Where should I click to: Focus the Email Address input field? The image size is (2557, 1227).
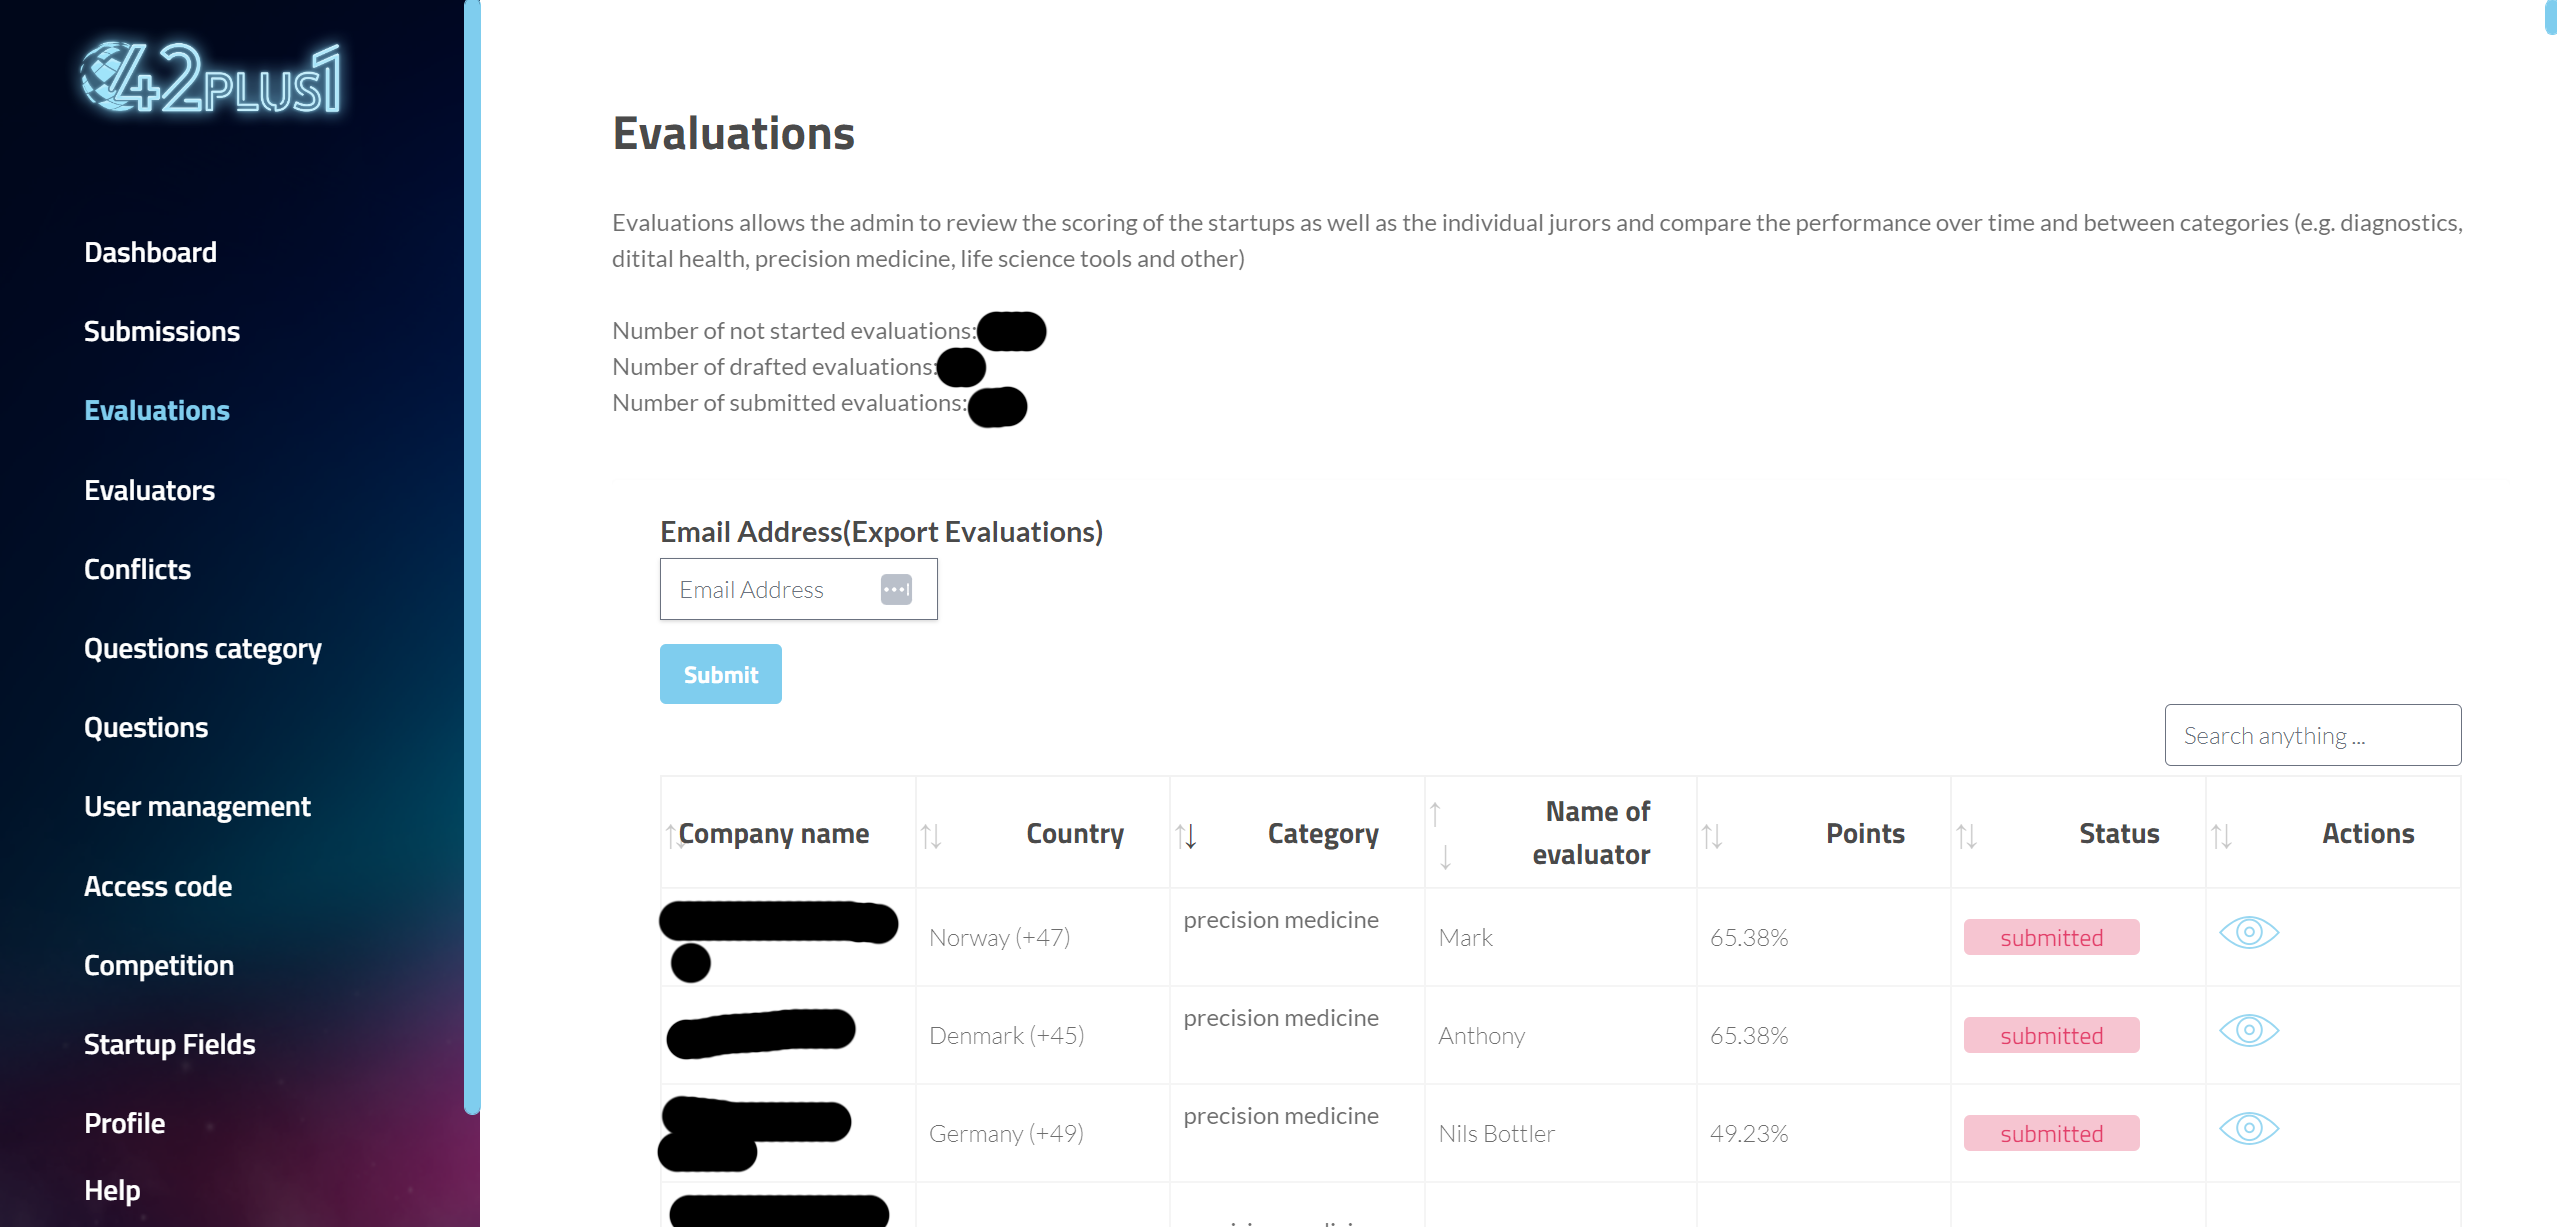770,590
